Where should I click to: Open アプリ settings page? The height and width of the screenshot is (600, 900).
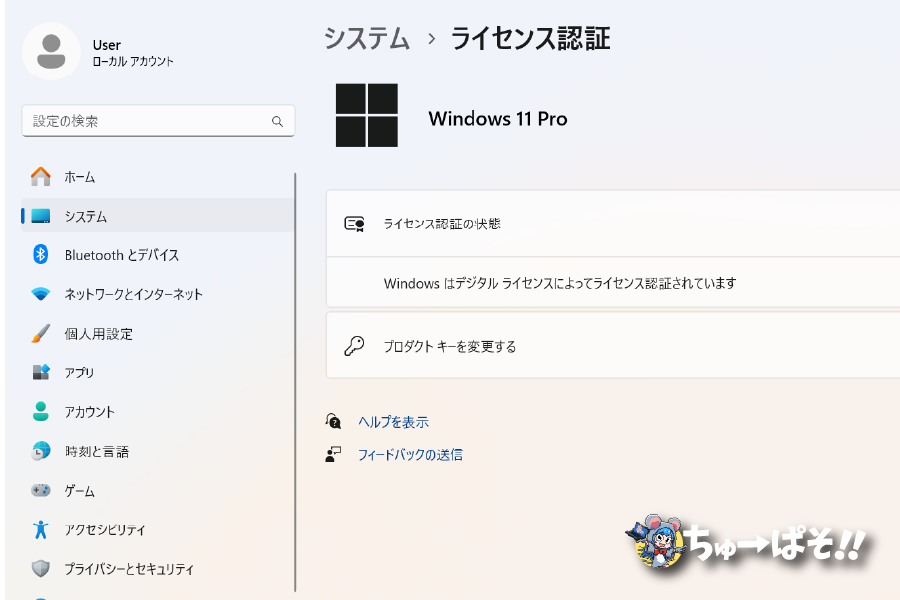pos(158,373)
